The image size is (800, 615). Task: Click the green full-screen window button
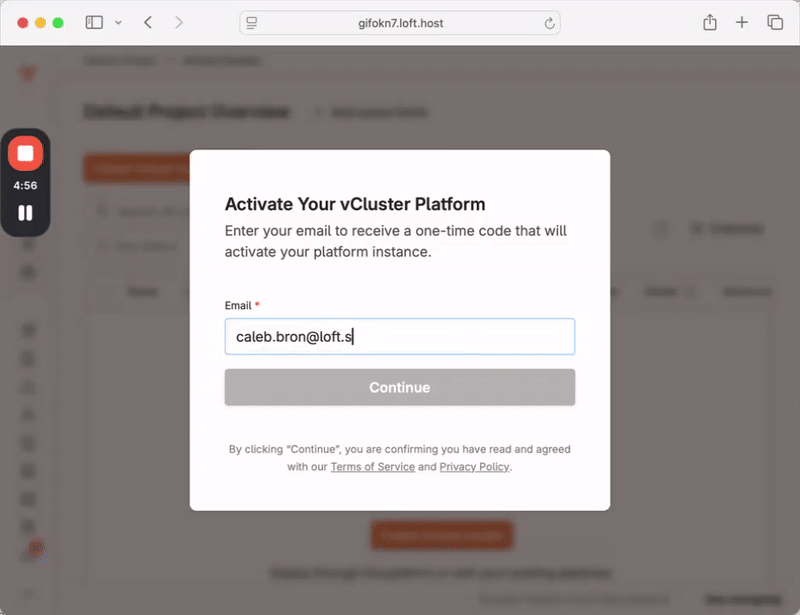pyautogui.click(x=58, y=22)
